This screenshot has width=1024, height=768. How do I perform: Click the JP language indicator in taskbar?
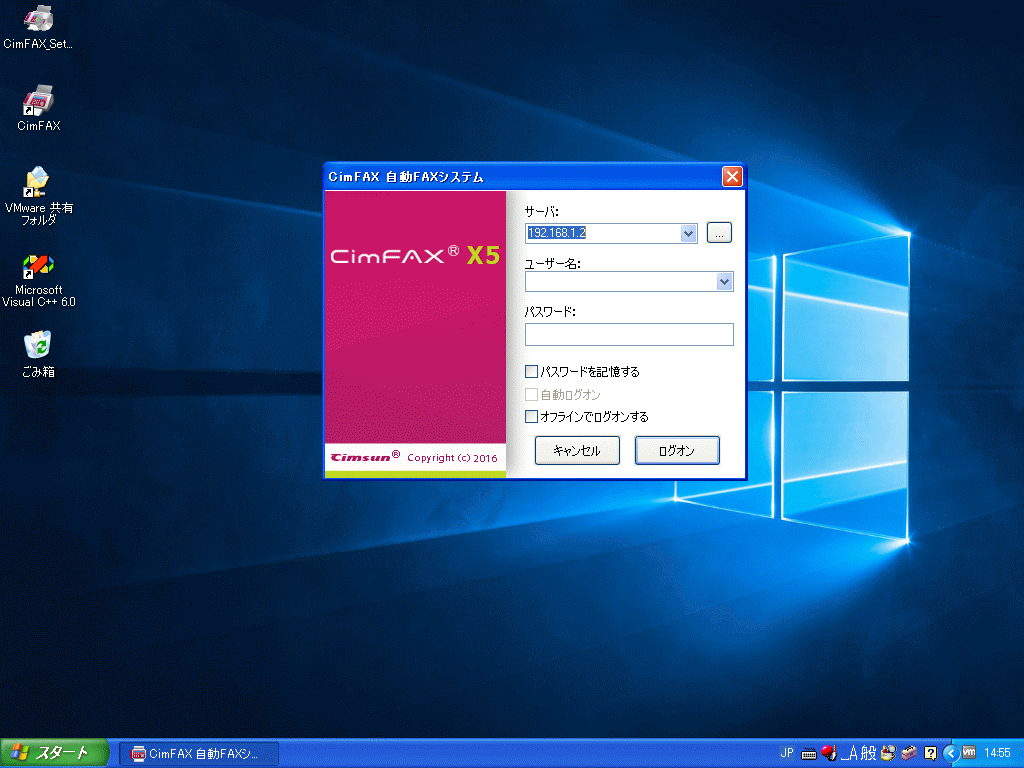(787, 753)
